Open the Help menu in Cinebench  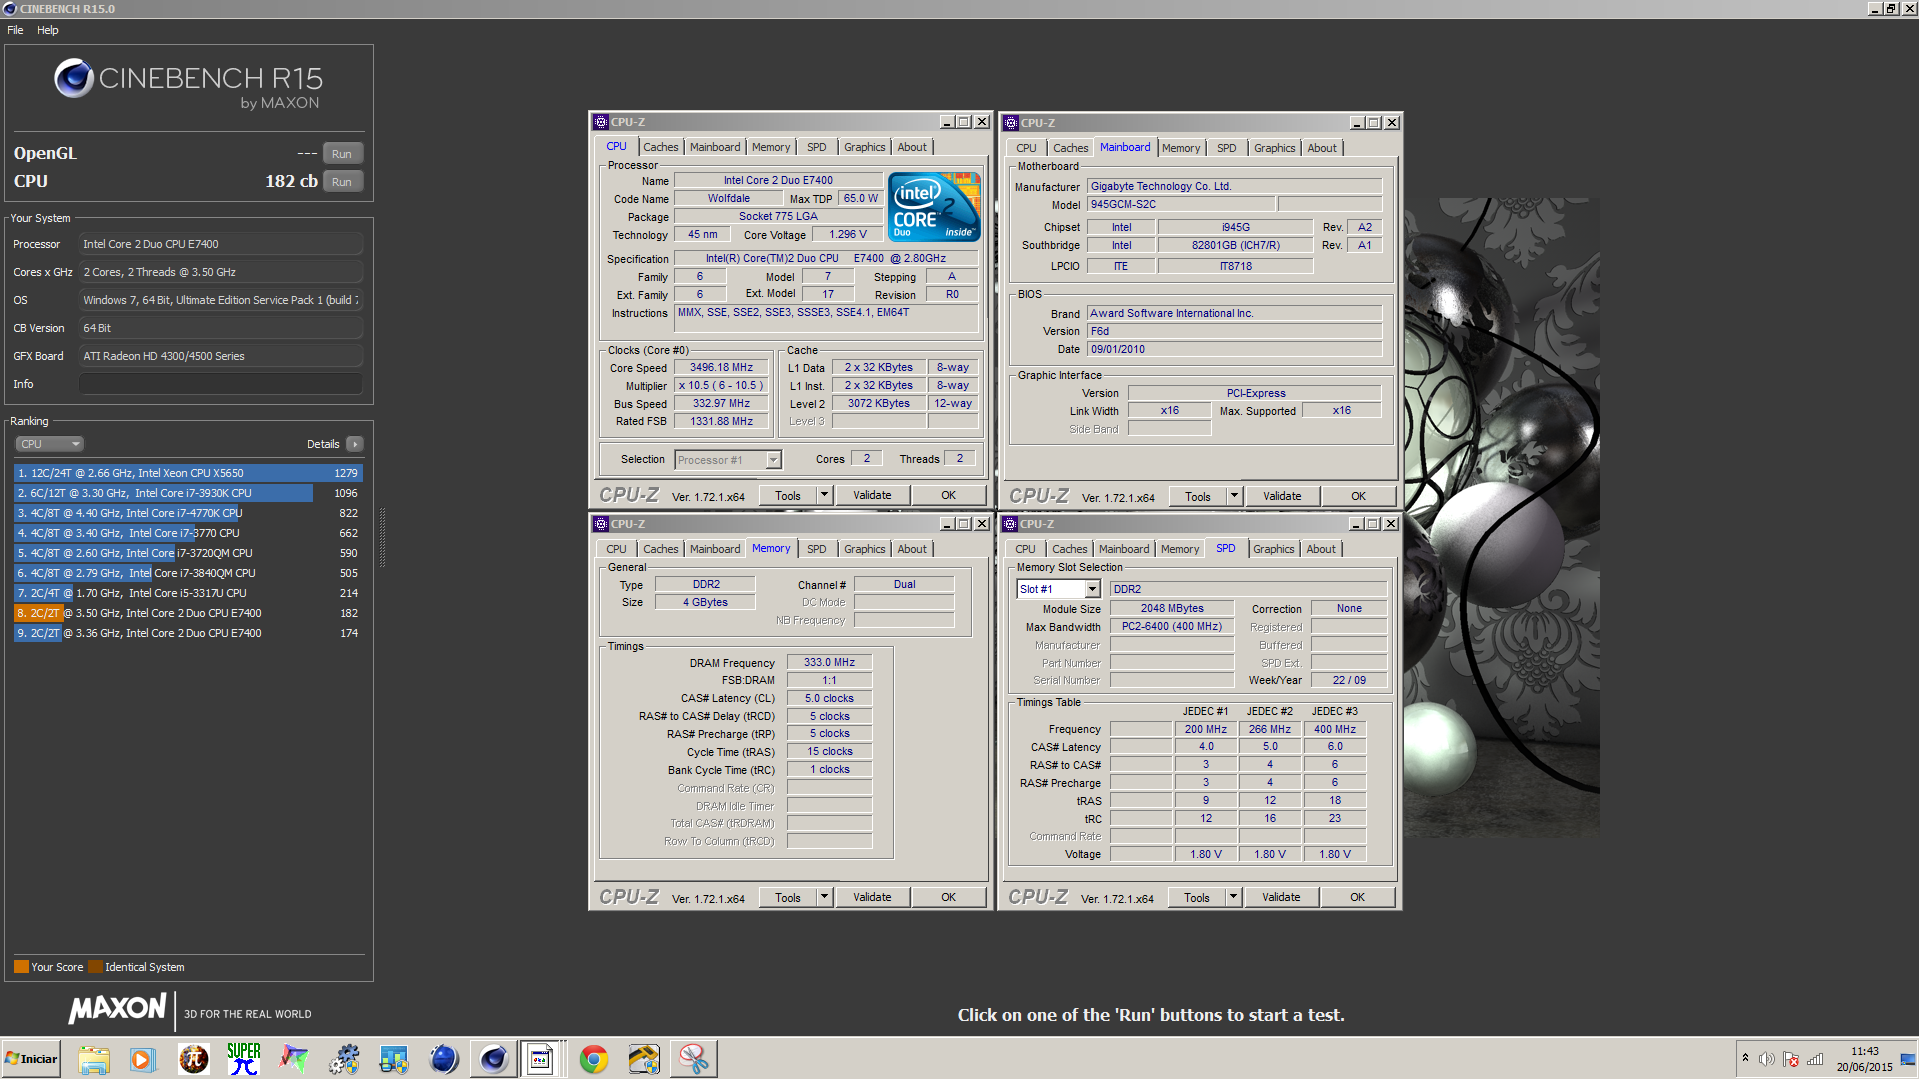[48, 30]
